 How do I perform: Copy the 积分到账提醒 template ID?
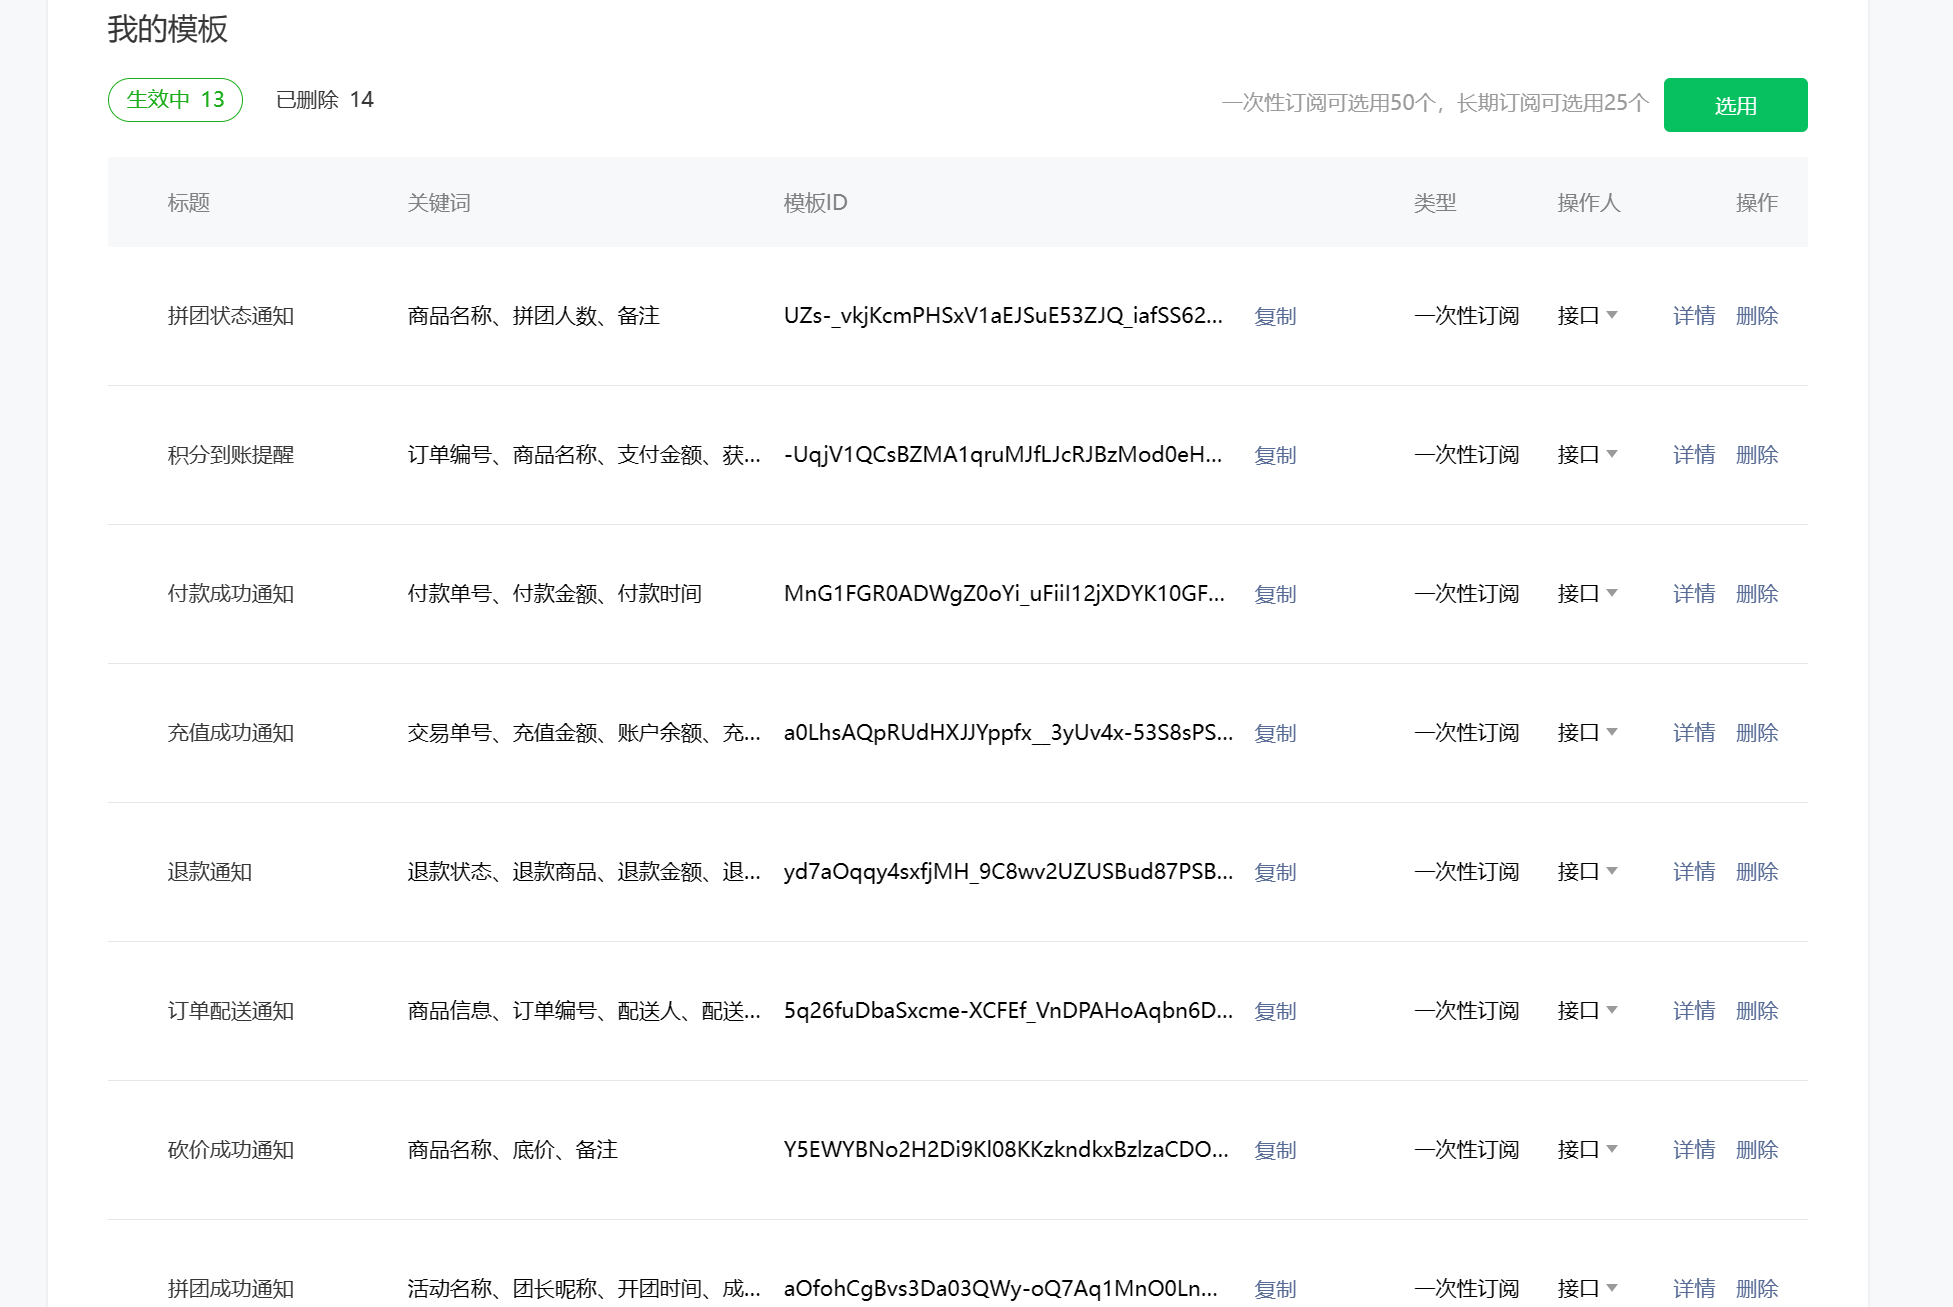(x=1275, y=455)
